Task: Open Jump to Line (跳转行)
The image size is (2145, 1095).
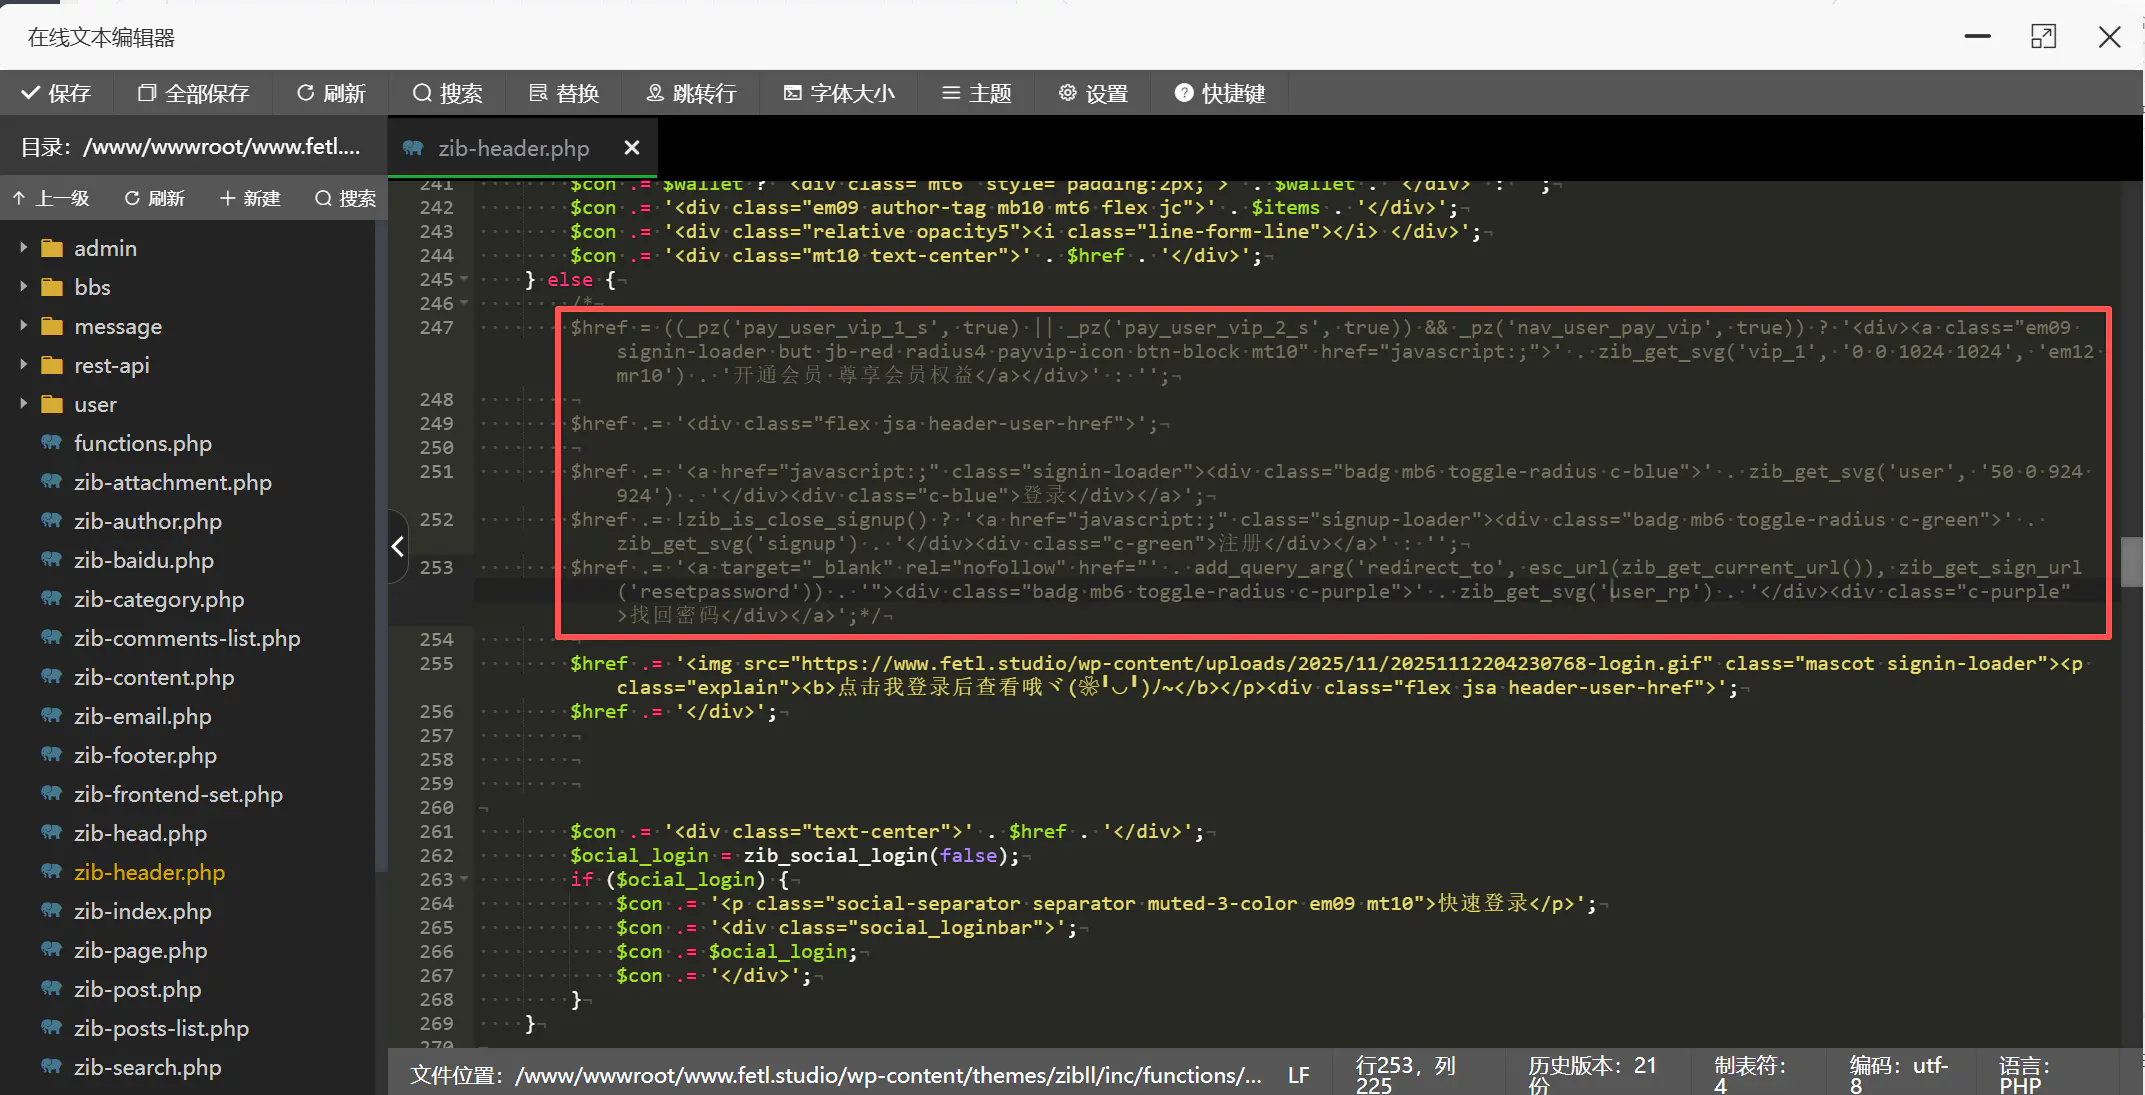Action: [x=691, y=93]
